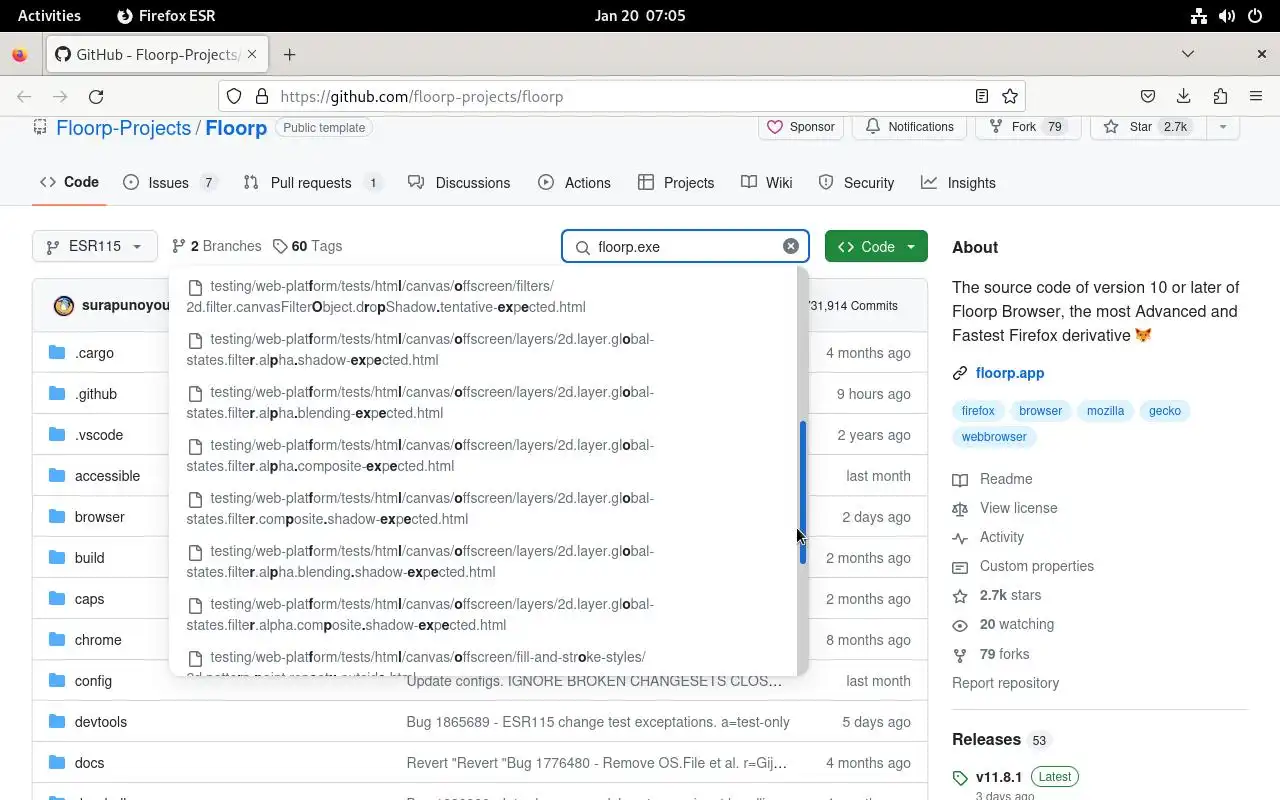Viewport: 1280px width, 800px height.
Task: Click the site security lock icon
Action: pos(262,96)
